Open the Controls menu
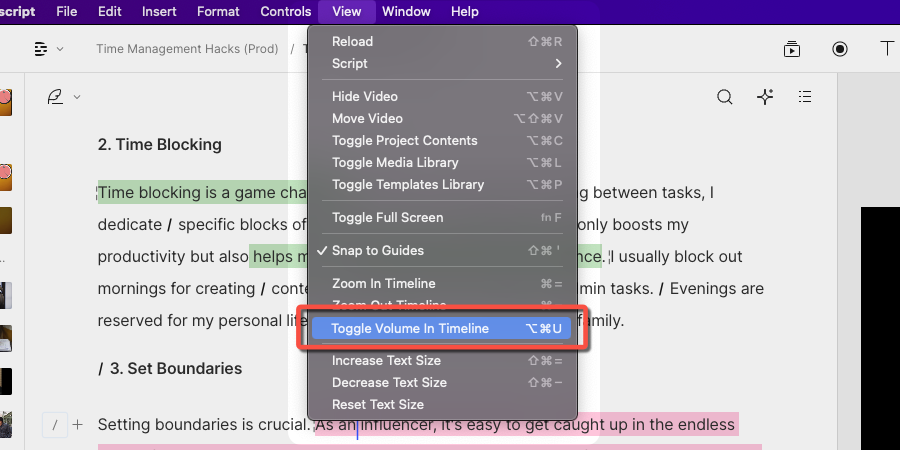The width and height of the screenshot is (900, 450). pos(286,11)
